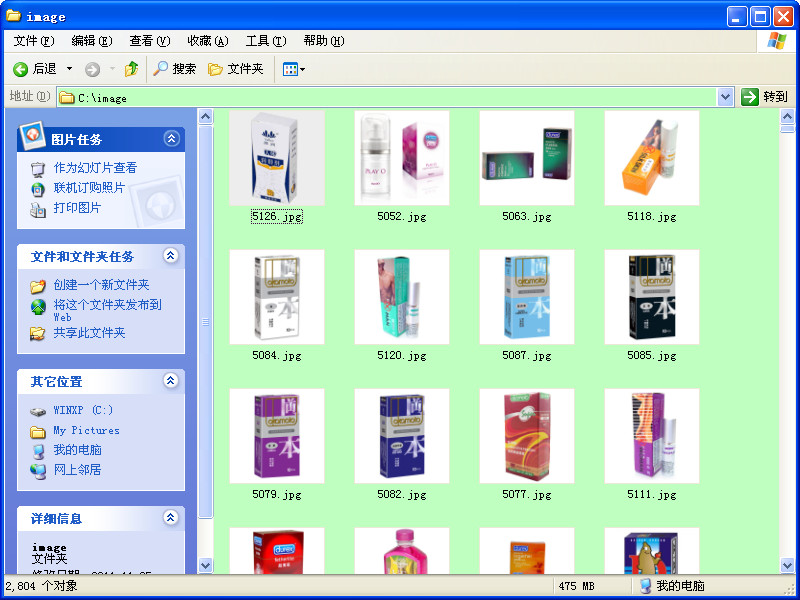800x600 pixels.
Task: Click the task pane scroll up arrow
Action: pos(205,117)
